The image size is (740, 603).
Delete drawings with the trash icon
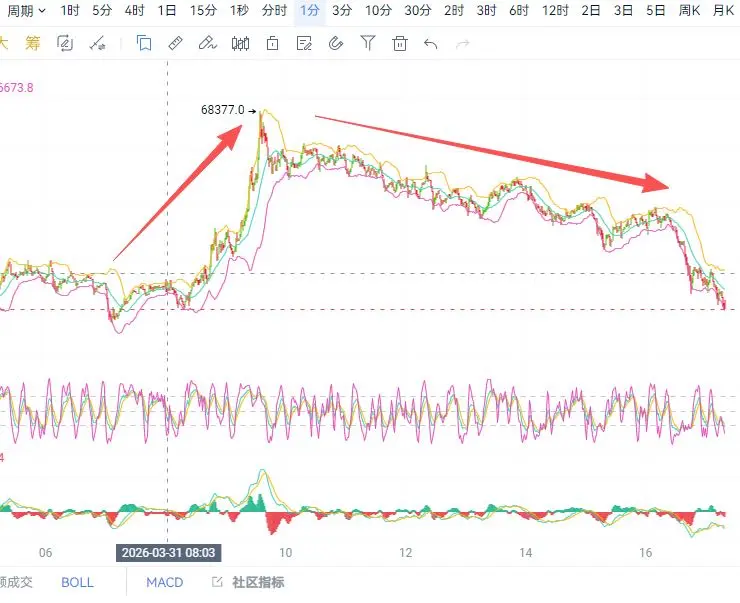(400, 43)
